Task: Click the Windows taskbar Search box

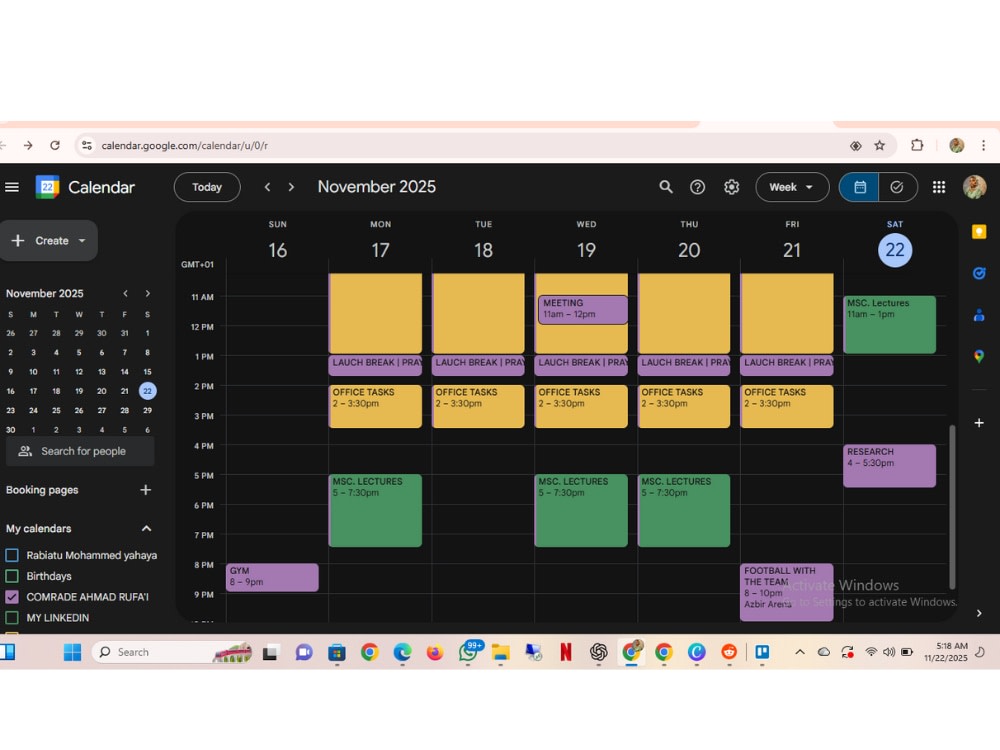Action: click(172, 652)
